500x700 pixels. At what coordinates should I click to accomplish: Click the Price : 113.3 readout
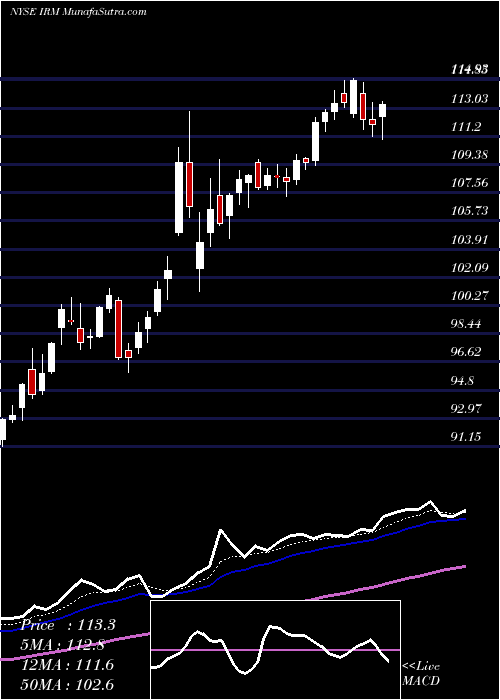[x=68, y=625]
